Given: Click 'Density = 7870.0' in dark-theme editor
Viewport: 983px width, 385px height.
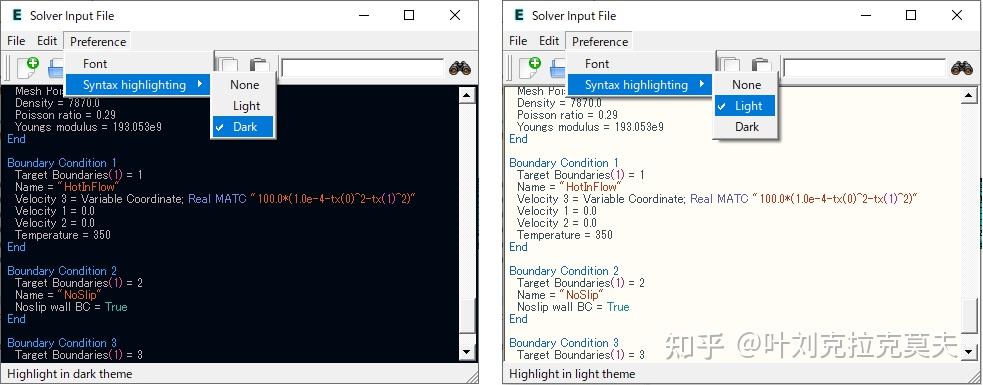Looking at the screenshot, I should 57,103.
